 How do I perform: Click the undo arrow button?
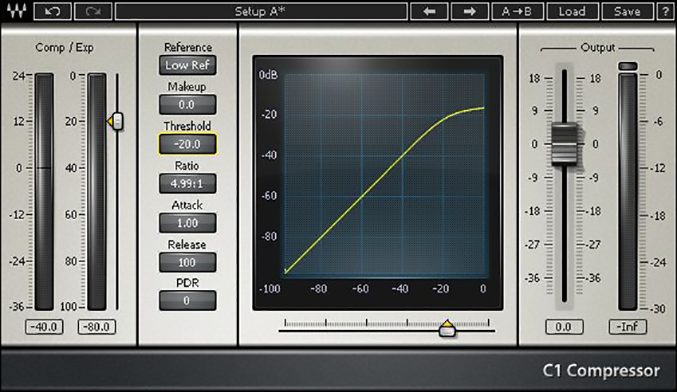coord(52,11)
